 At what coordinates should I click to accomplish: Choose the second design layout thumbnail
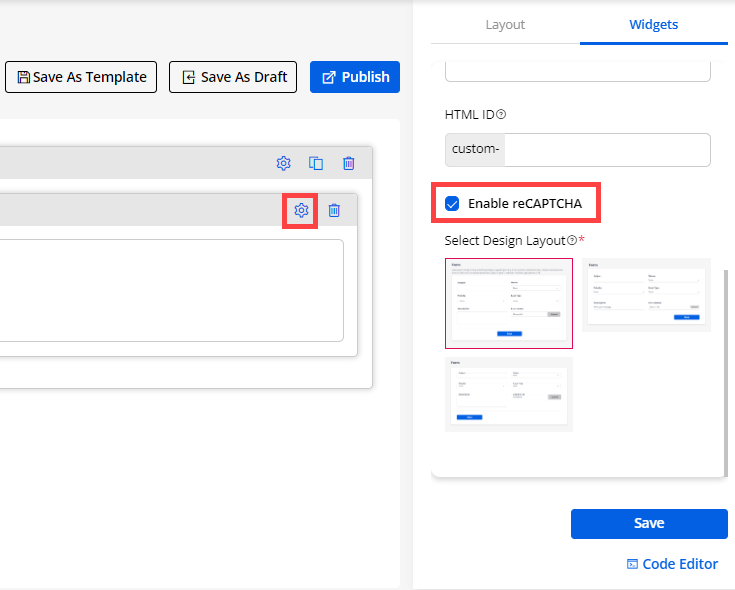click(x=646, y=295)
